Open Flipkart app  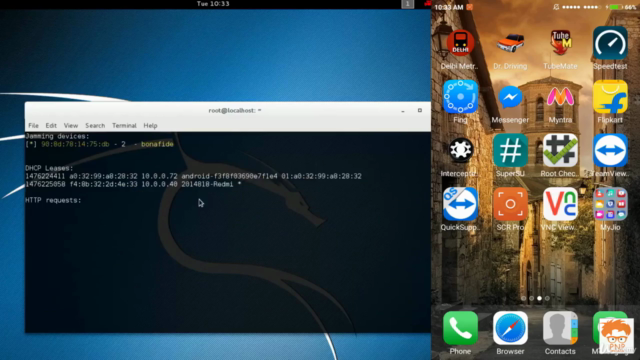pyautogui.click(x=610, y=97)
